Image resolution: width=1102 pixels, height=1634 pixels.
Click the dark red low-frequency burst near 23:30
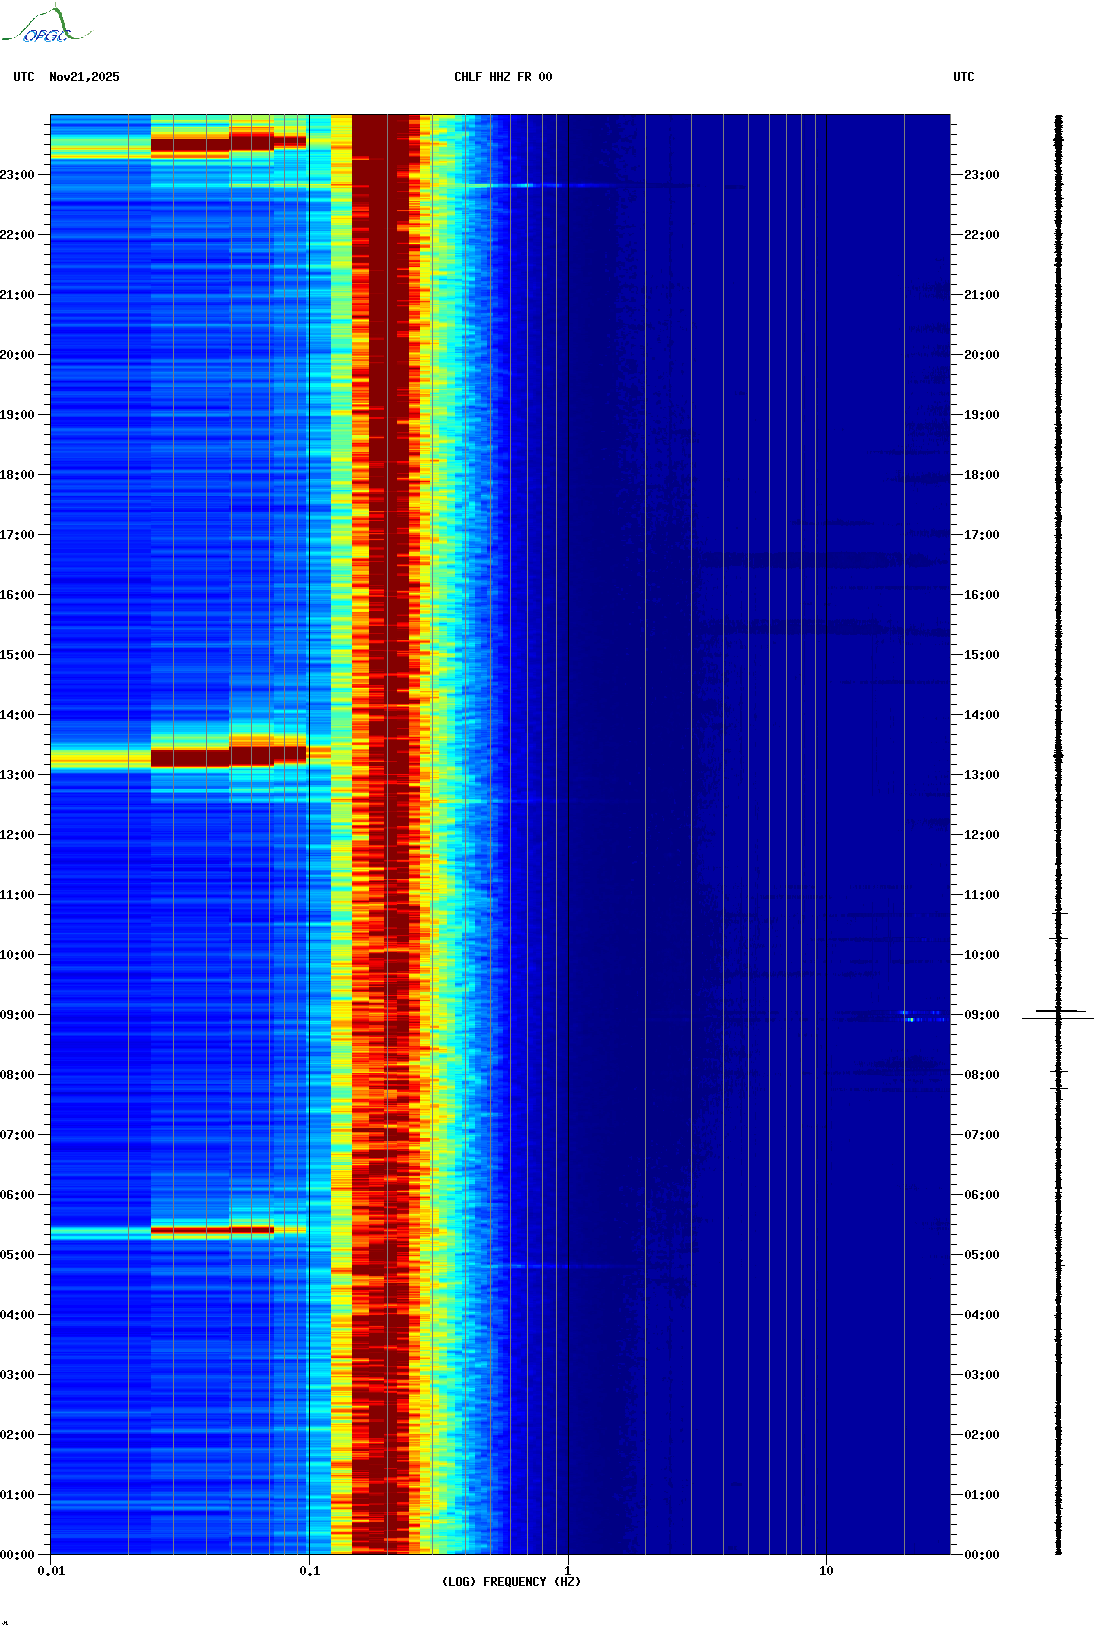[210, 144]
